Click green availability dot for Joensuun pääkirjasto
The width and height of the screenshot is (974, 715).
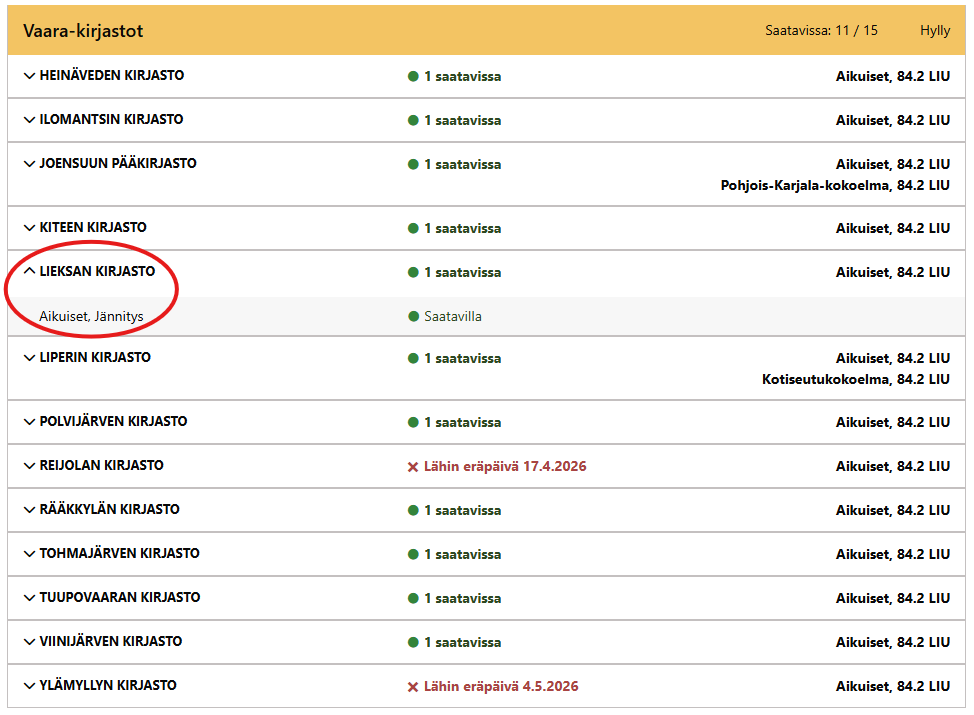coord(413,164)
